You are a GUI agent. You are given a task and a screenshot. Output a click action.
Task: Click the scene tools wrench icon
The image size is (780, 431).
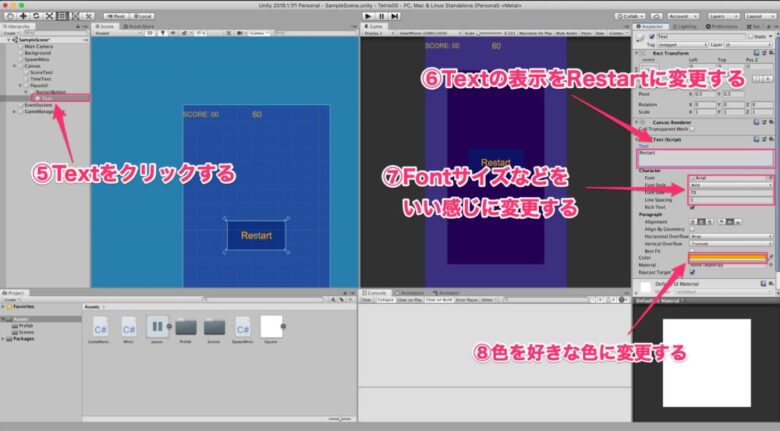(x=228, y=33)
